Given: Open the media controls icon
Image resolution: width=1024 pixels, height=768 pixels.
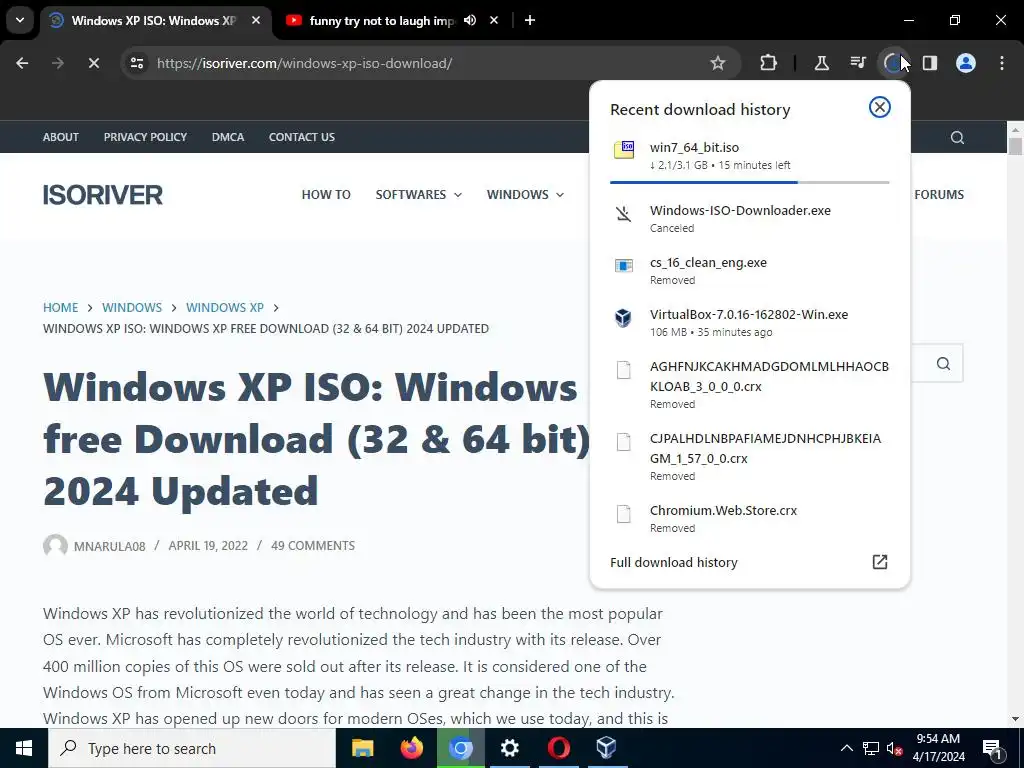Looking at the screenshot, I should [857, 63].
